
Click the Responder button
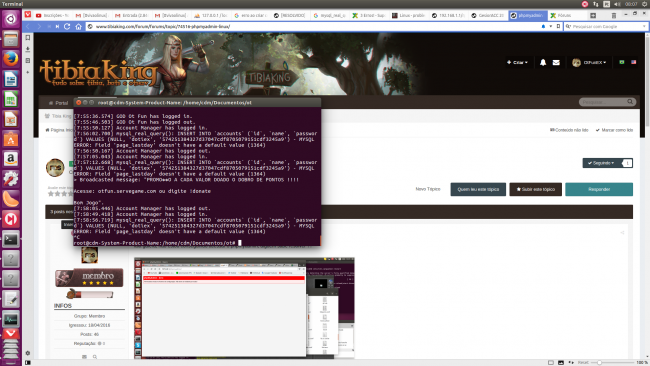coord(599,189)
